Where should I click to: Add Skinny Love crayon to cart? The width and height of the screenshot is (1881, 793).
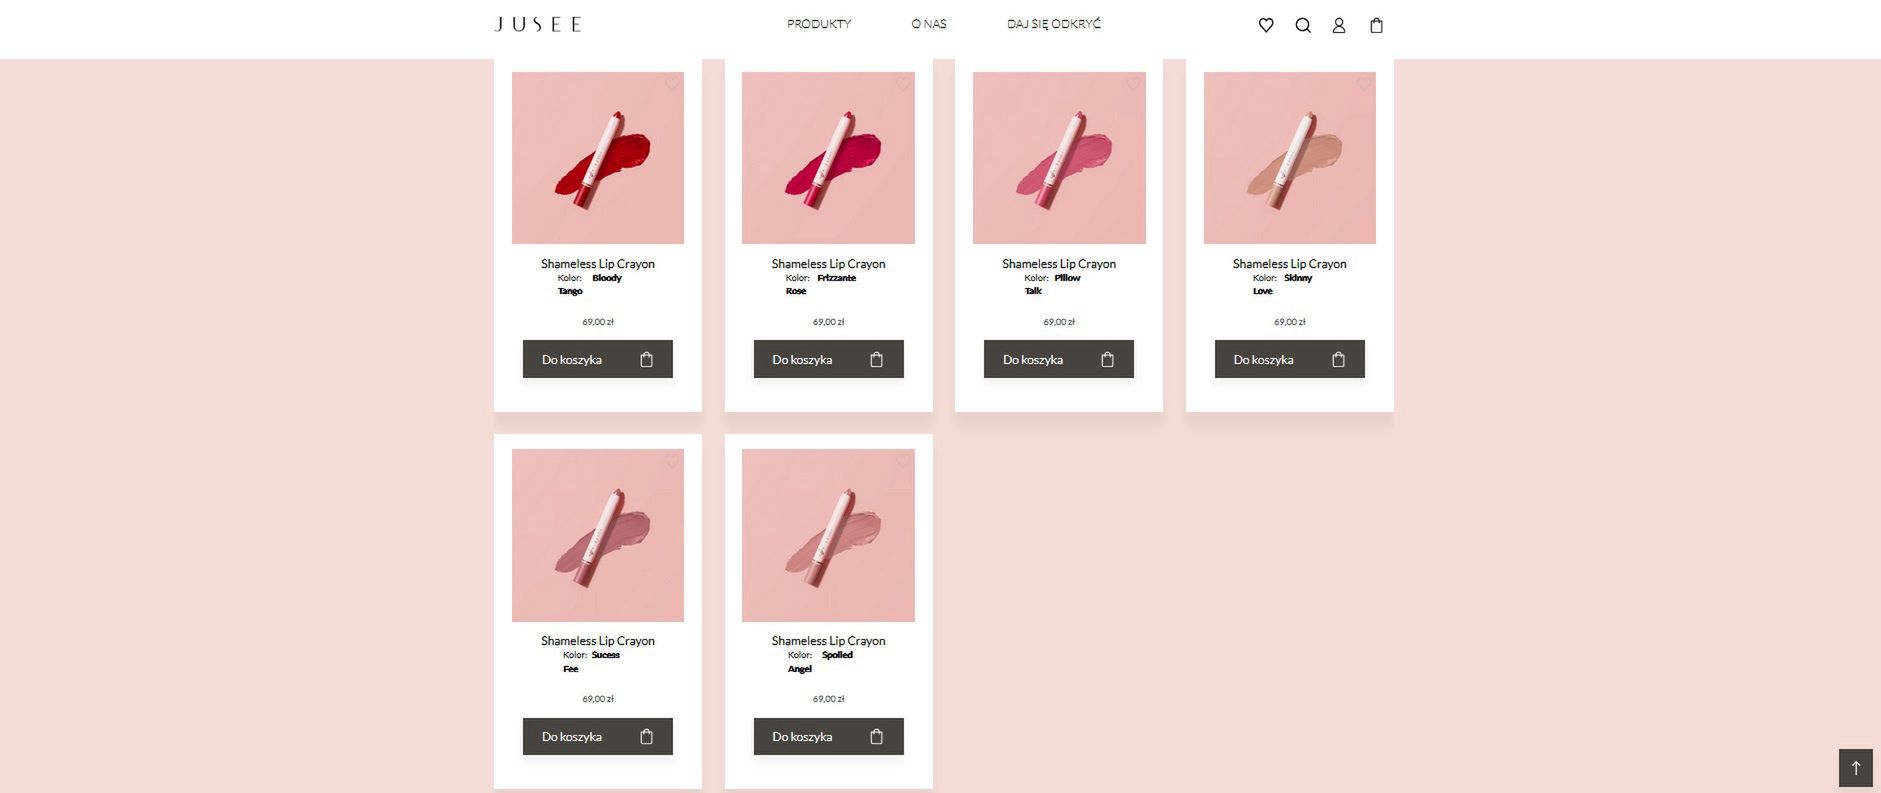[1290, 359]
